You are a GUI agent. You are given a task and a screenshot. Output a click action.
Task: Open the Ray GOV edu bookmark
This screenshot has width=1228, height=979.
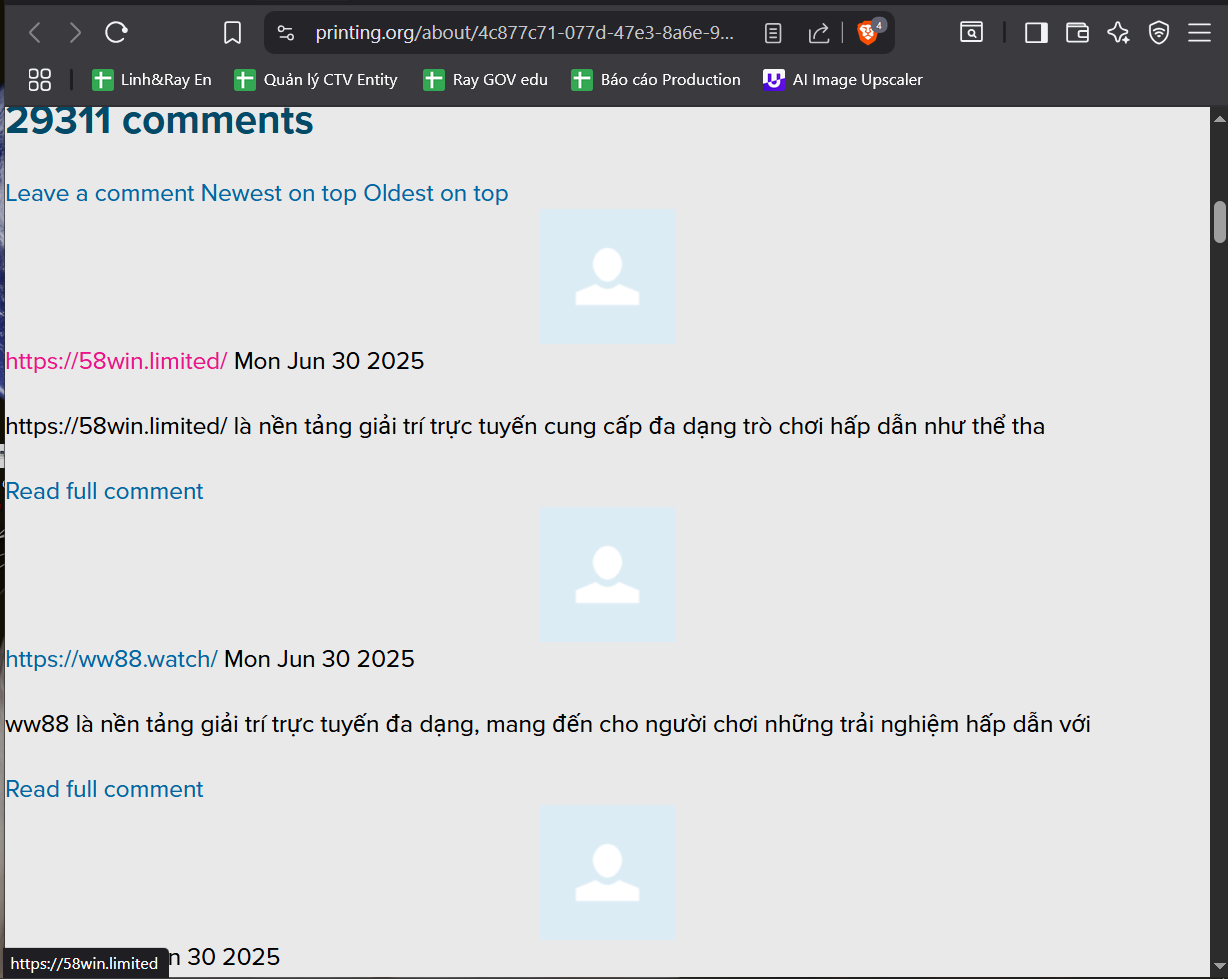(x=486, y=80)
